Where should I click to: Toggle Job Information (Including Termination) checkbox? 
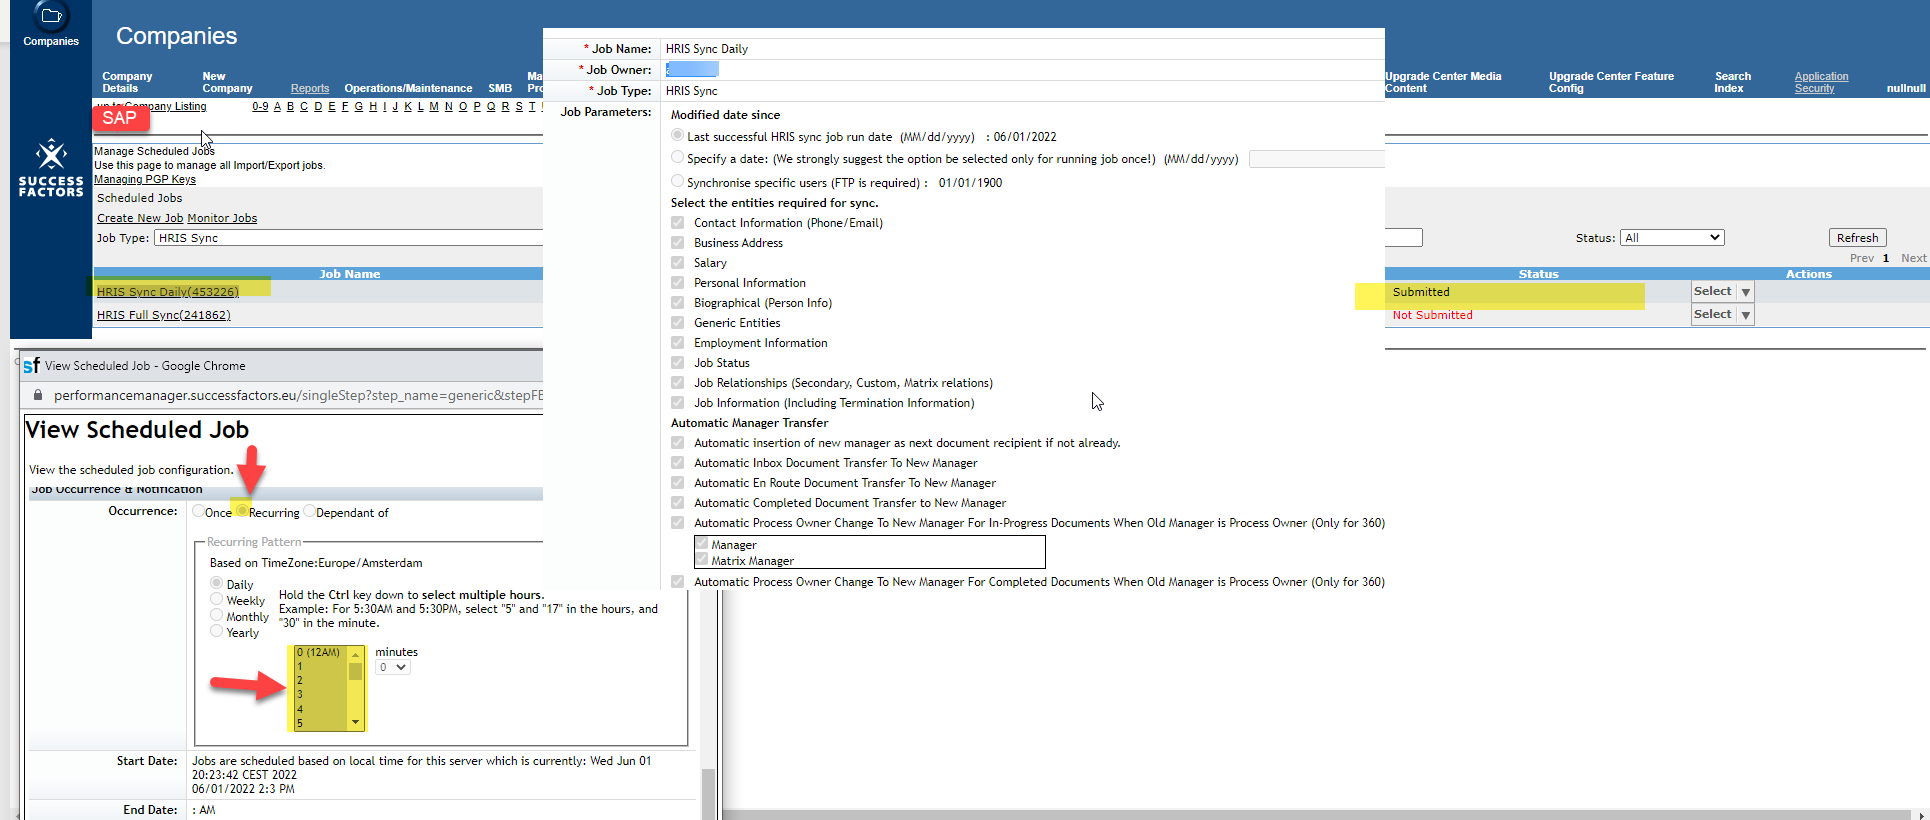(678, 402)
